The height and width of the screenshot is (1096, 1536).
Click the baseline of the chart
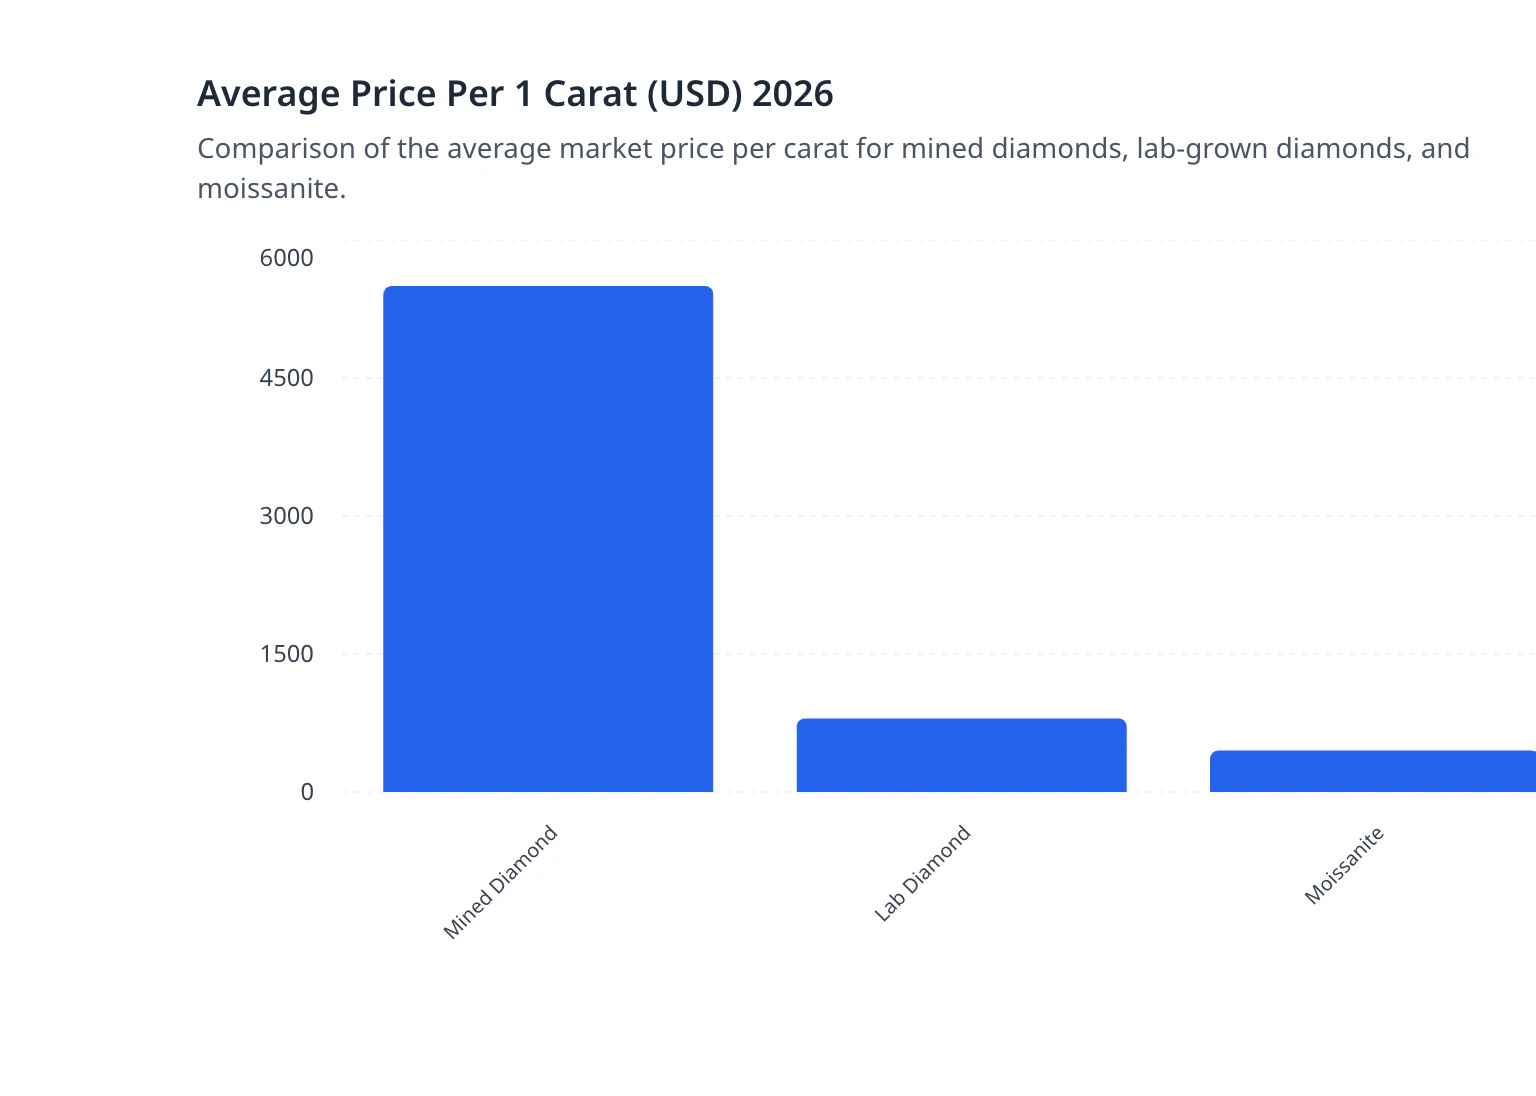pos(760,791)
